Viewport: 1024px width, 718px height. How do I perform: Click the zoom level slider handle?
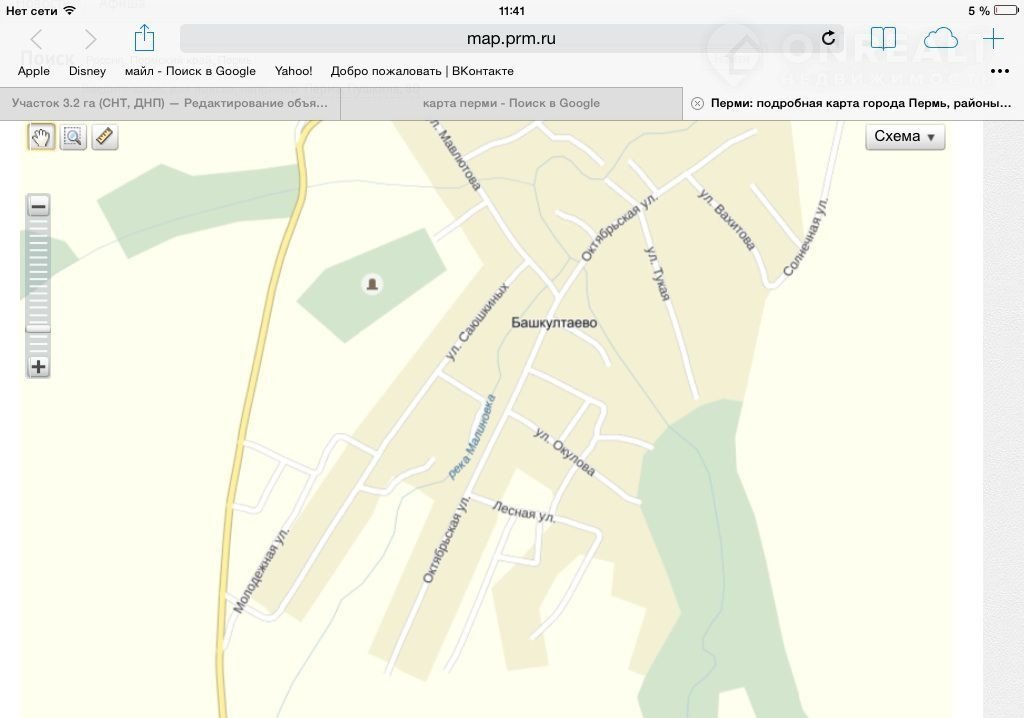[x=38, y=328]
